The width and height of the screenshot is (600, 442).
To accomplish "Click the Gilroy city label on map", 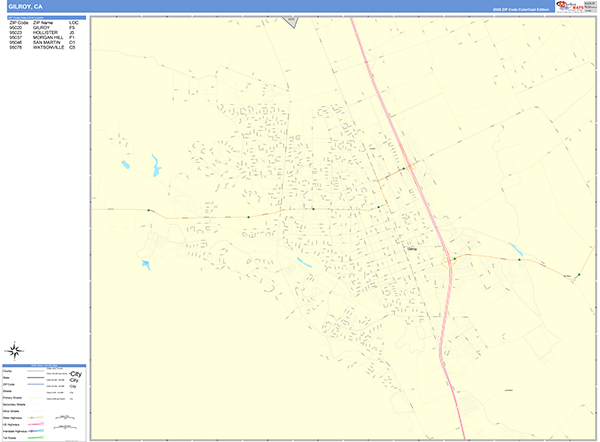I will (412, 249).
